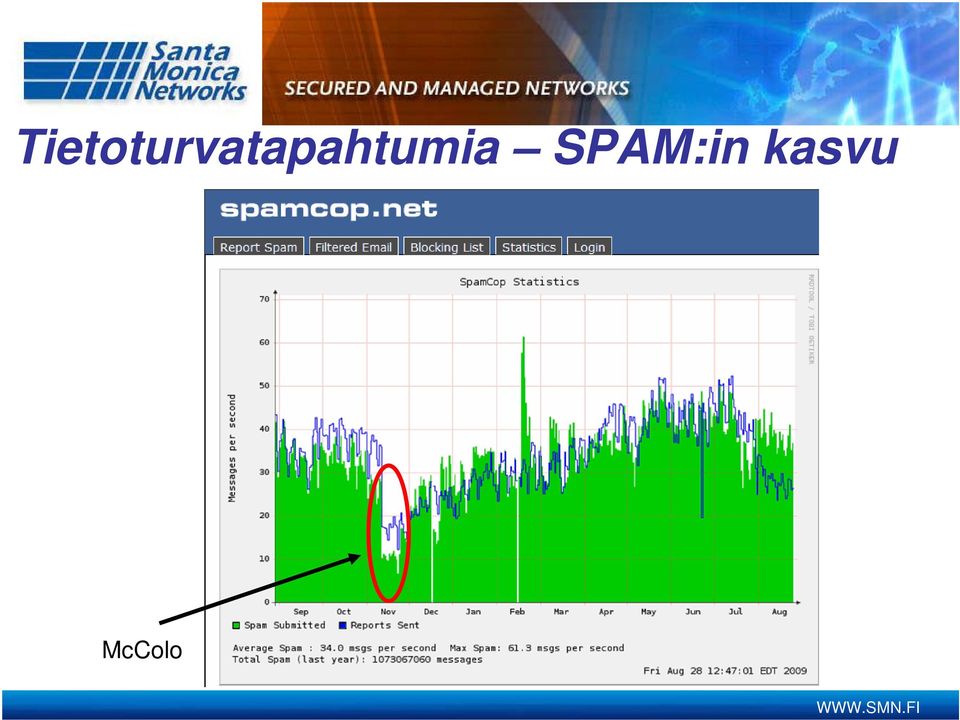Click the 'Apr' month label on x-axis
This screenshot has height=720, width=960.
606,612
